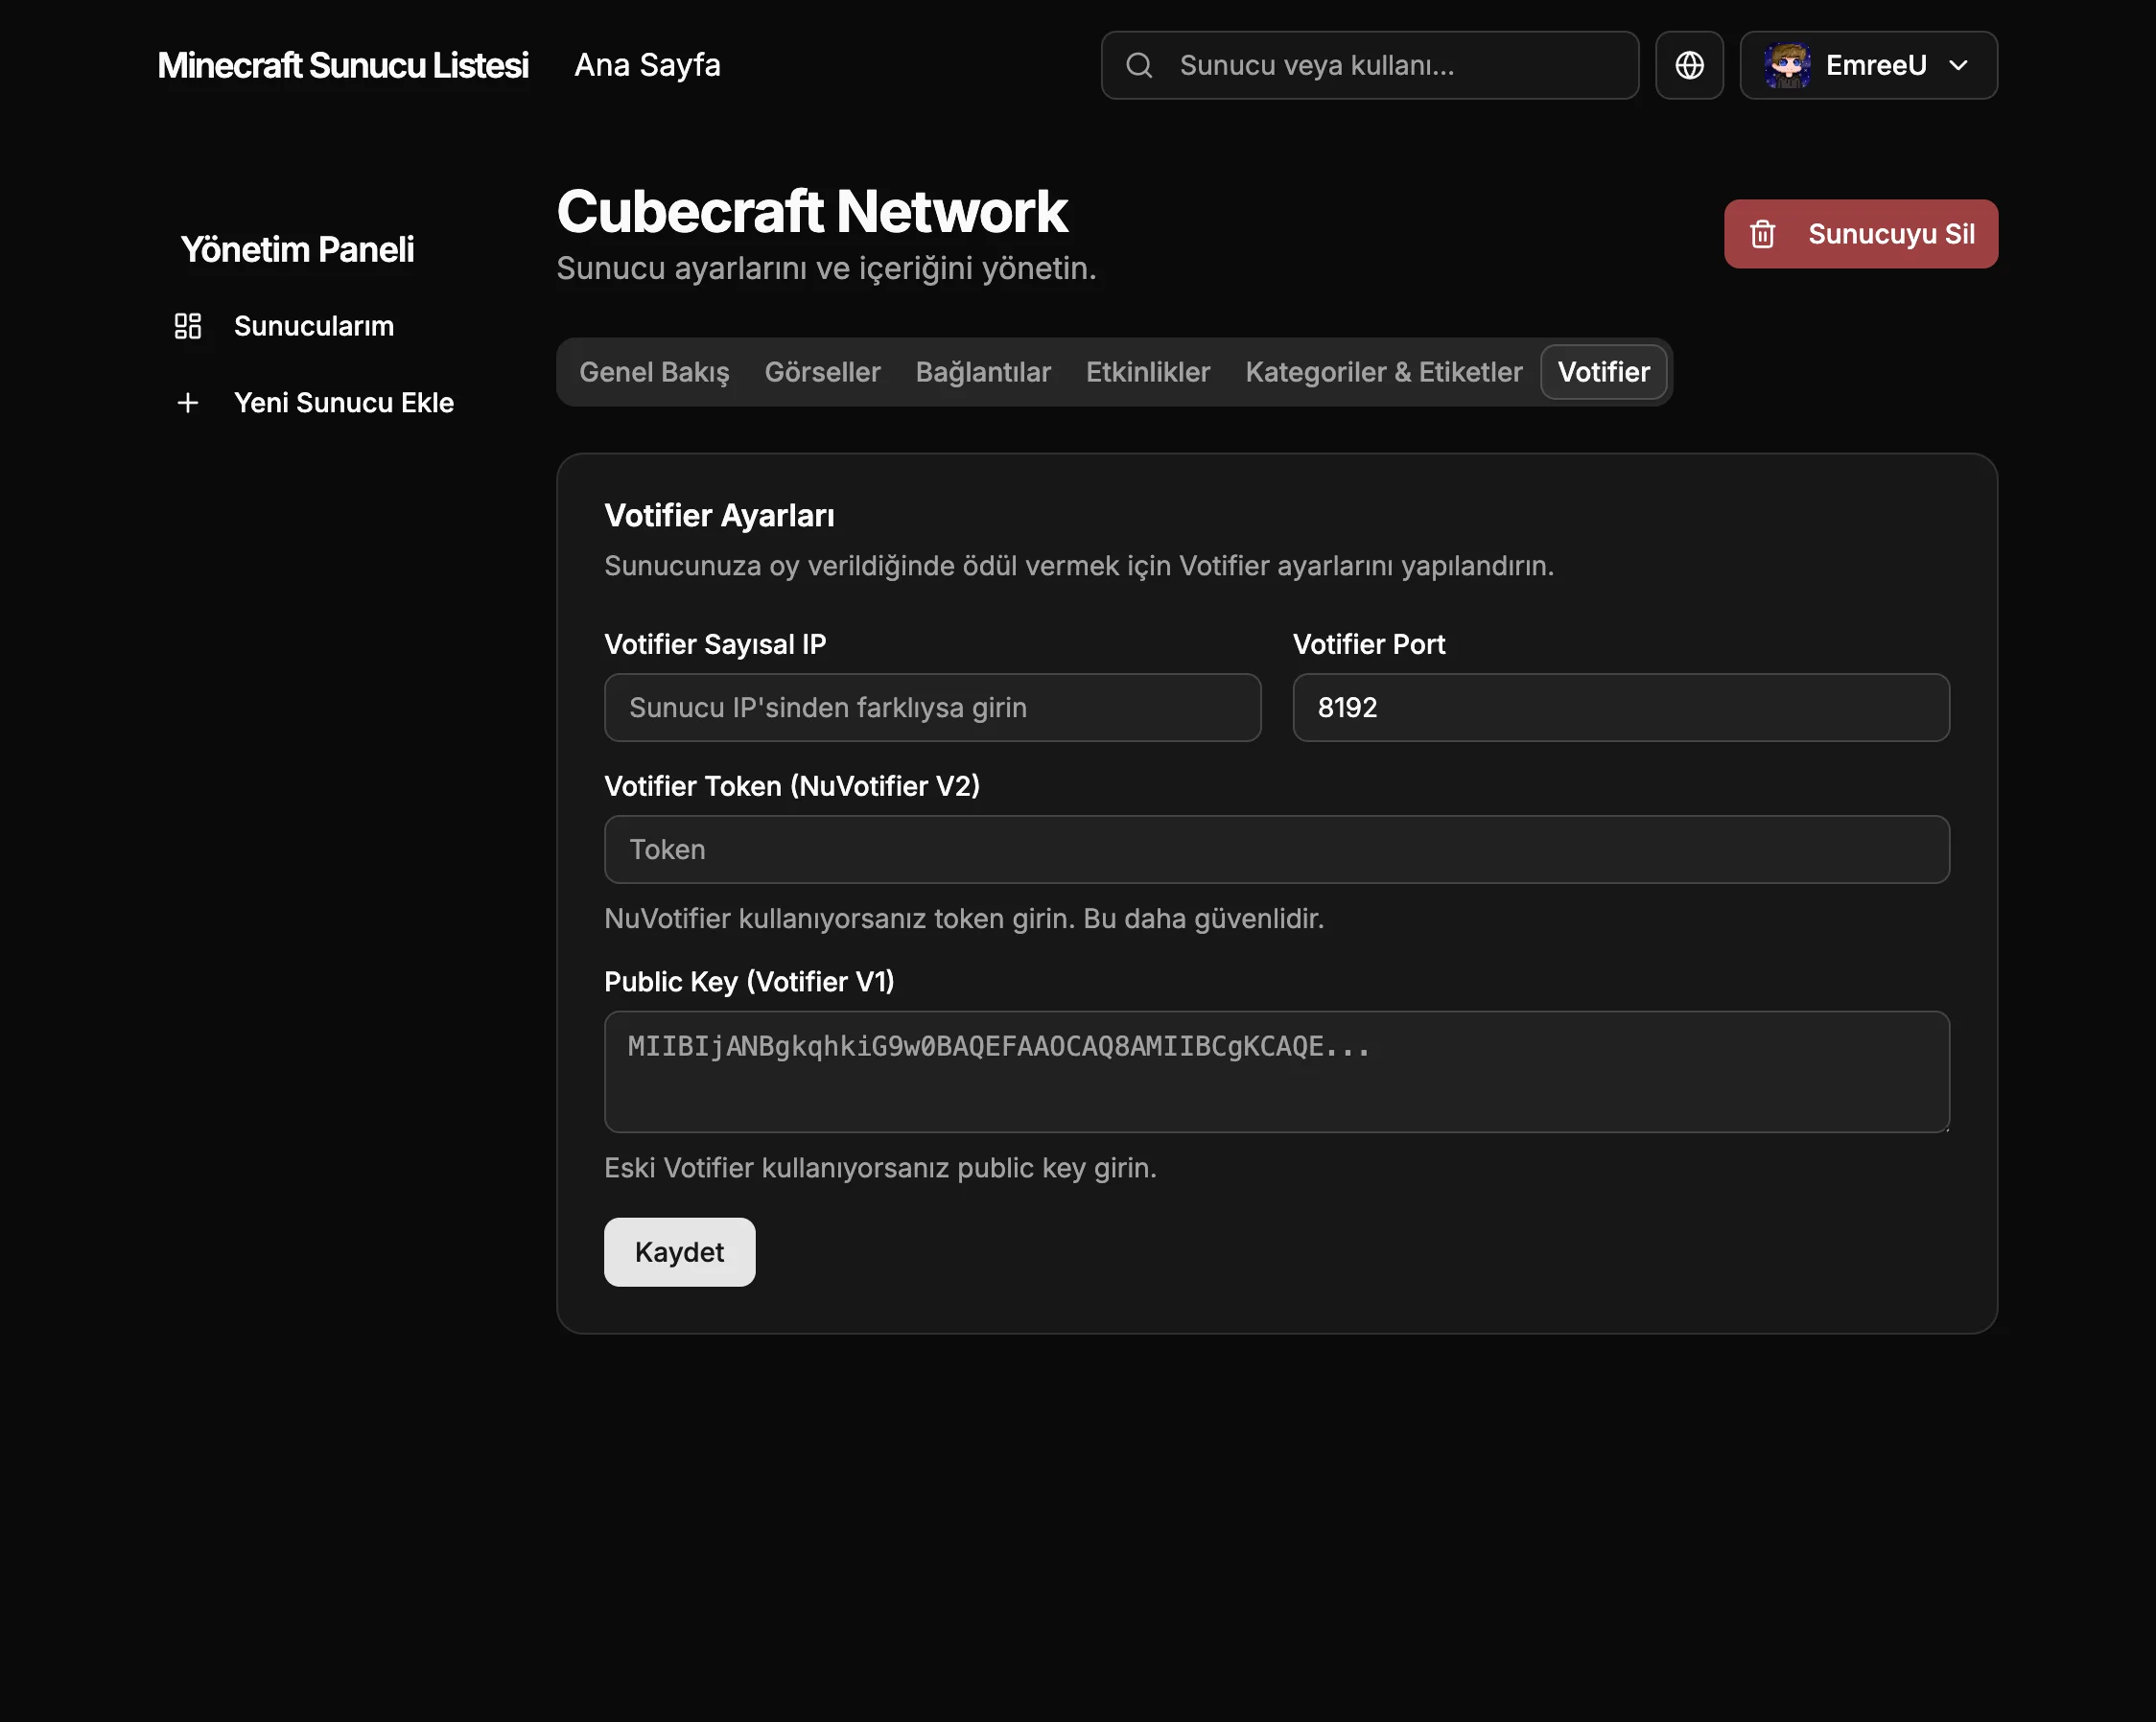Click the Public Key text area

point(1277,1071)
